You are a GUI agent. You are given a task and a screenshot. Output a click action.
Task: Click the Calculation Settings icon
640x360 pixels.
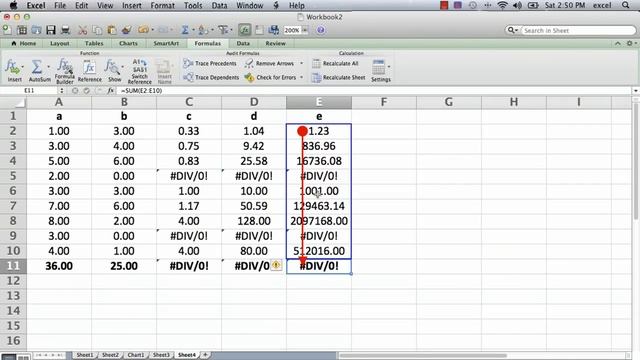379,67
